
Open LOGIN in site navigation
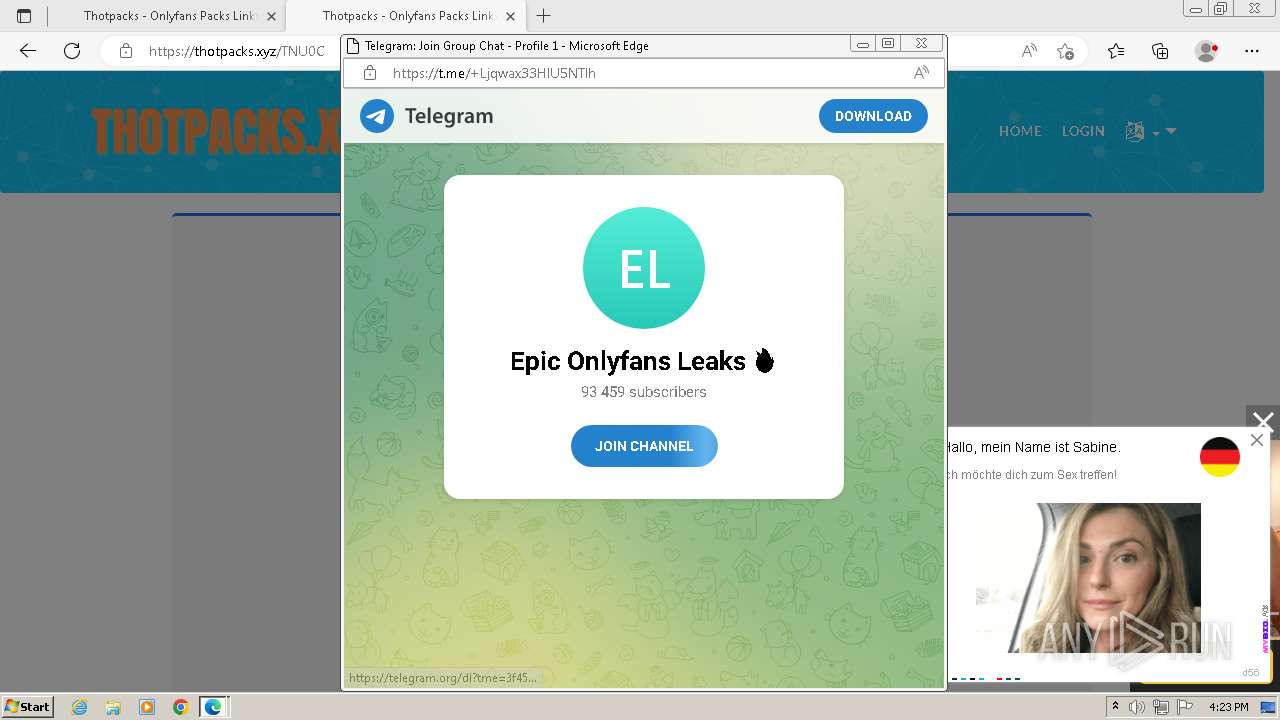coord(1083,131)
